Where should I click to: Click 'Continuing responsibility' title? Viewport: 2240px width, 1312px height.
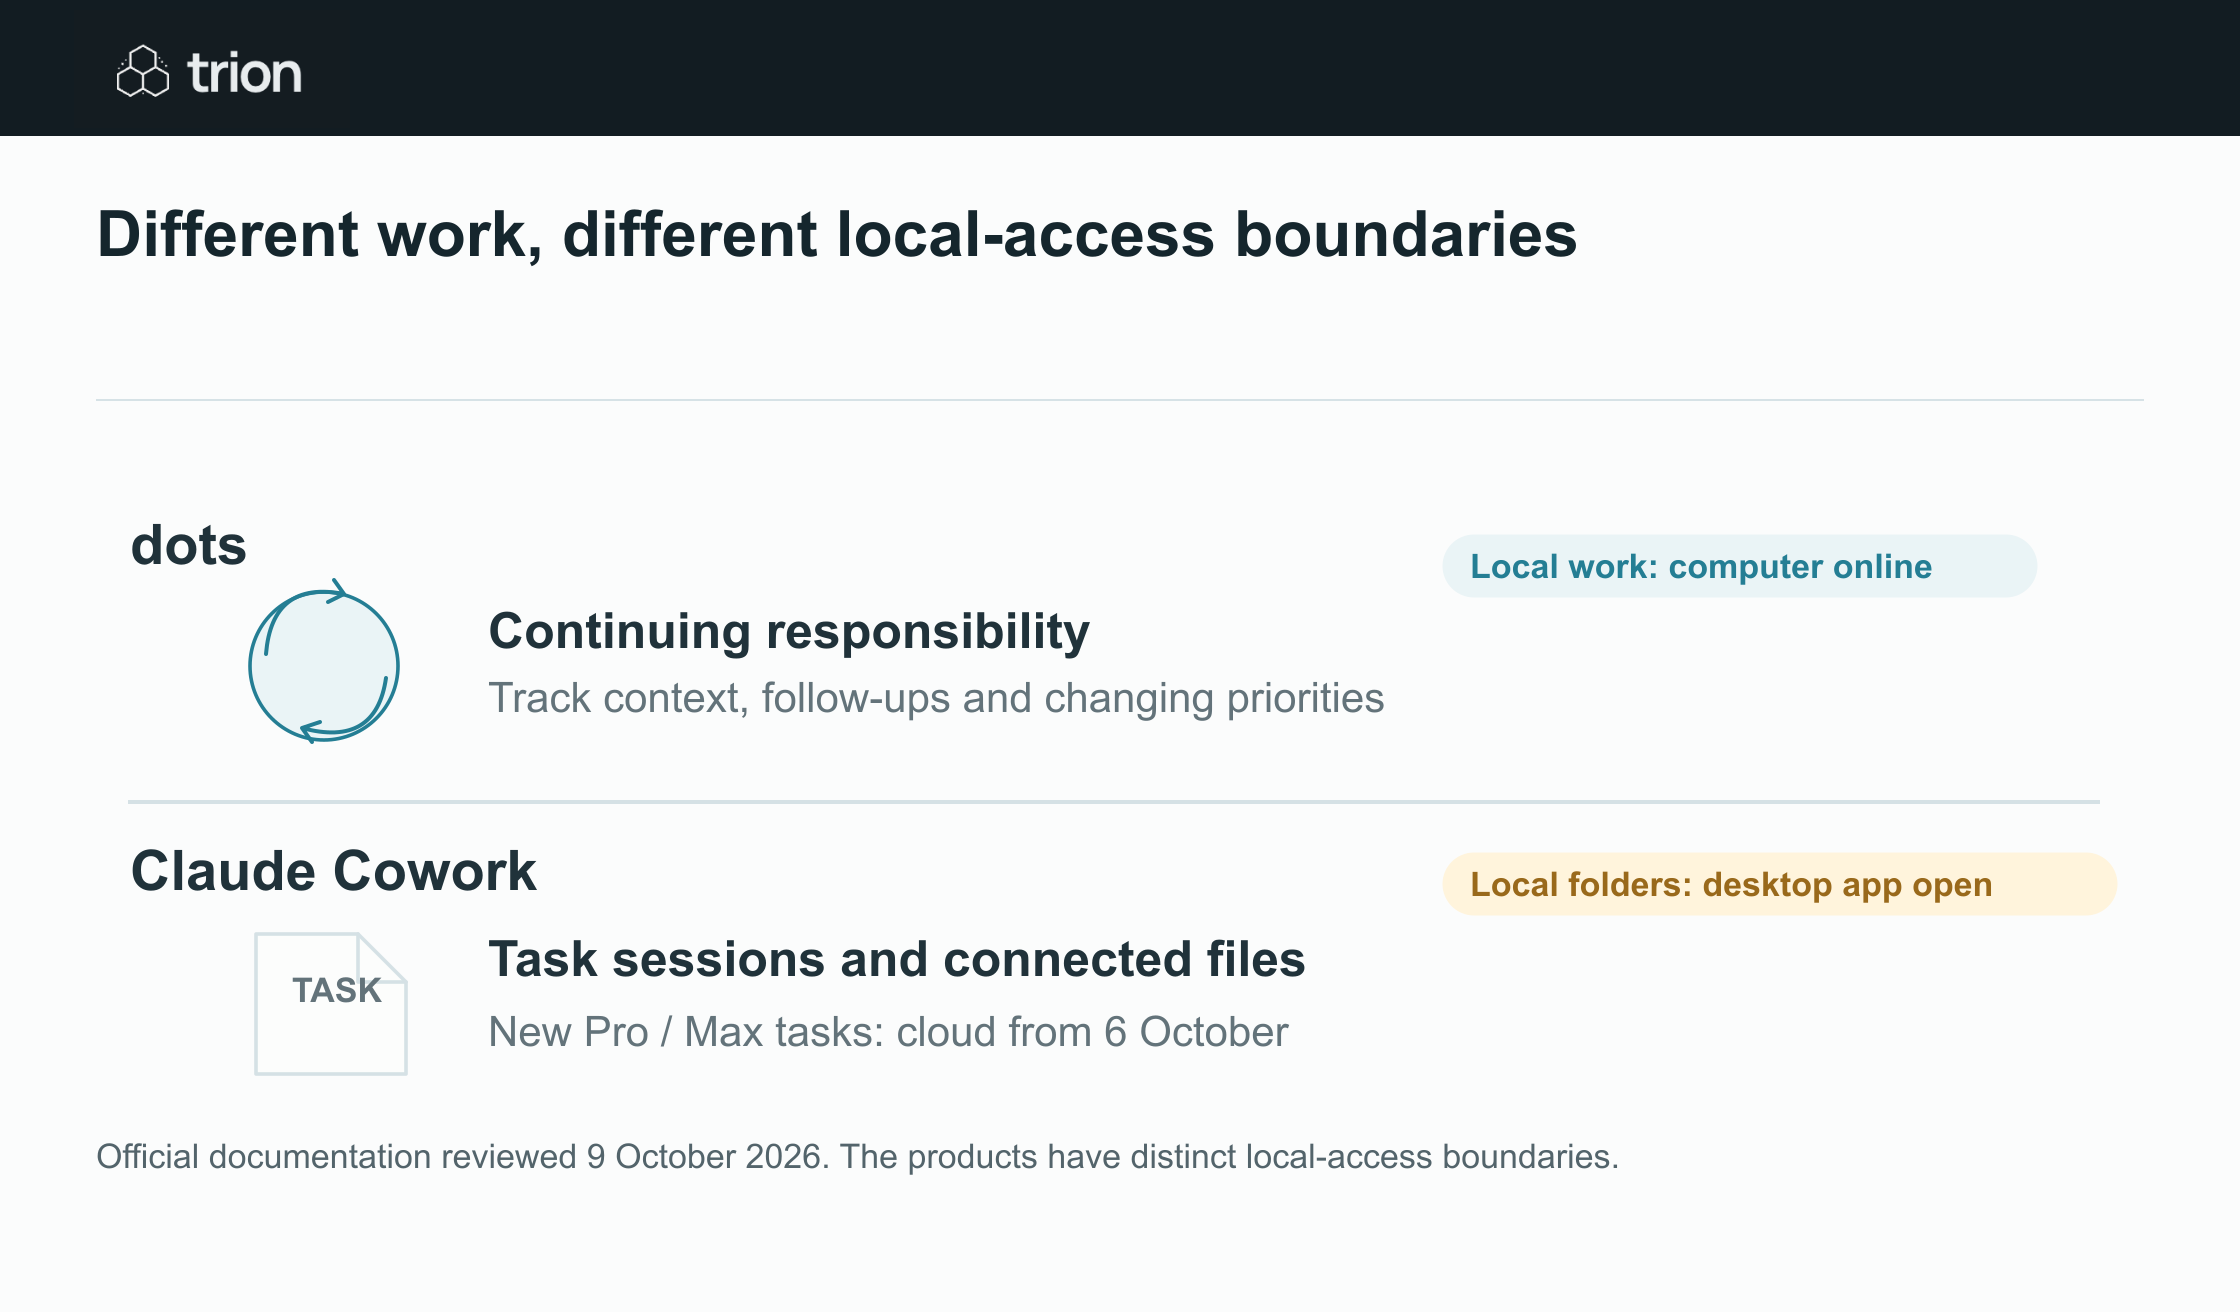coord(789,632)
